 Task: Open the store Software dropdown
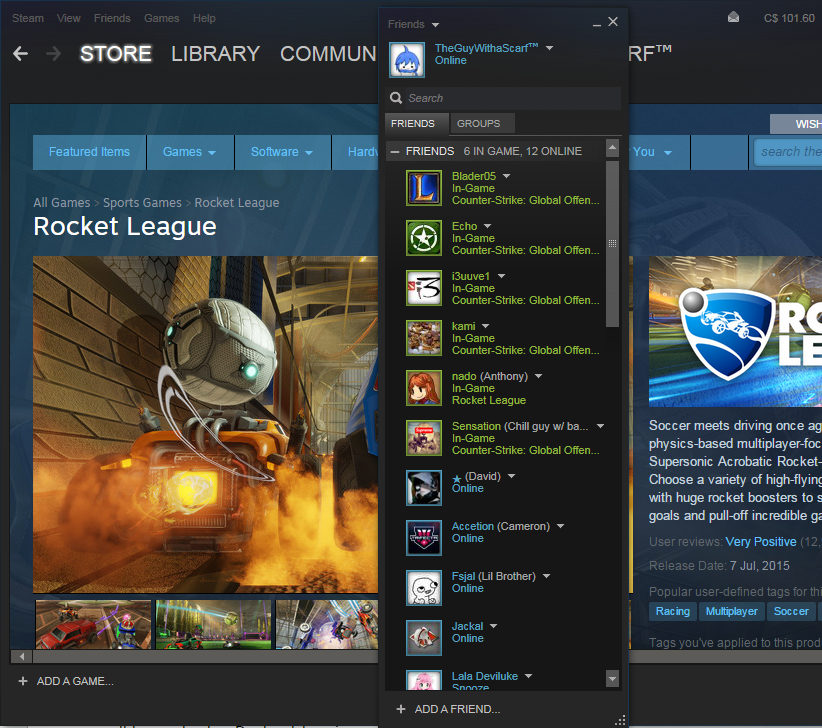click(x=283, y=152)
